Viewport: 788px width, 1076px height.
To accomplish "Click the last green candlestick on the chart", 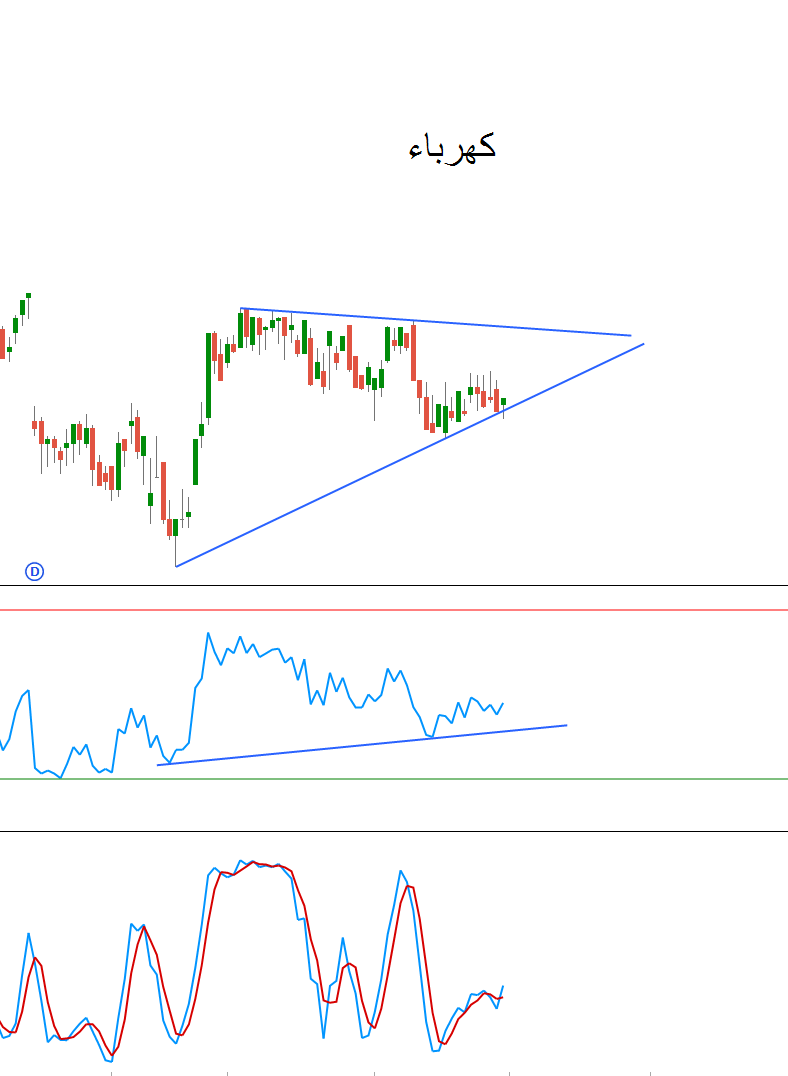I will [503, 401].
